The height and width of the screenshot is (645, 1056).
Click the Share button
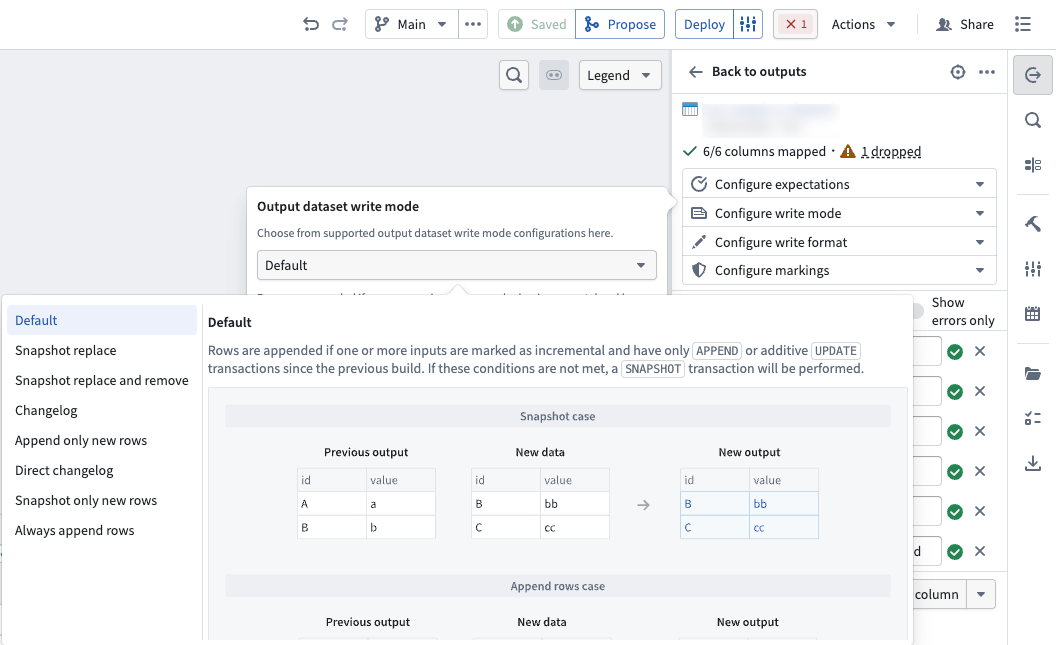point(965,24)
